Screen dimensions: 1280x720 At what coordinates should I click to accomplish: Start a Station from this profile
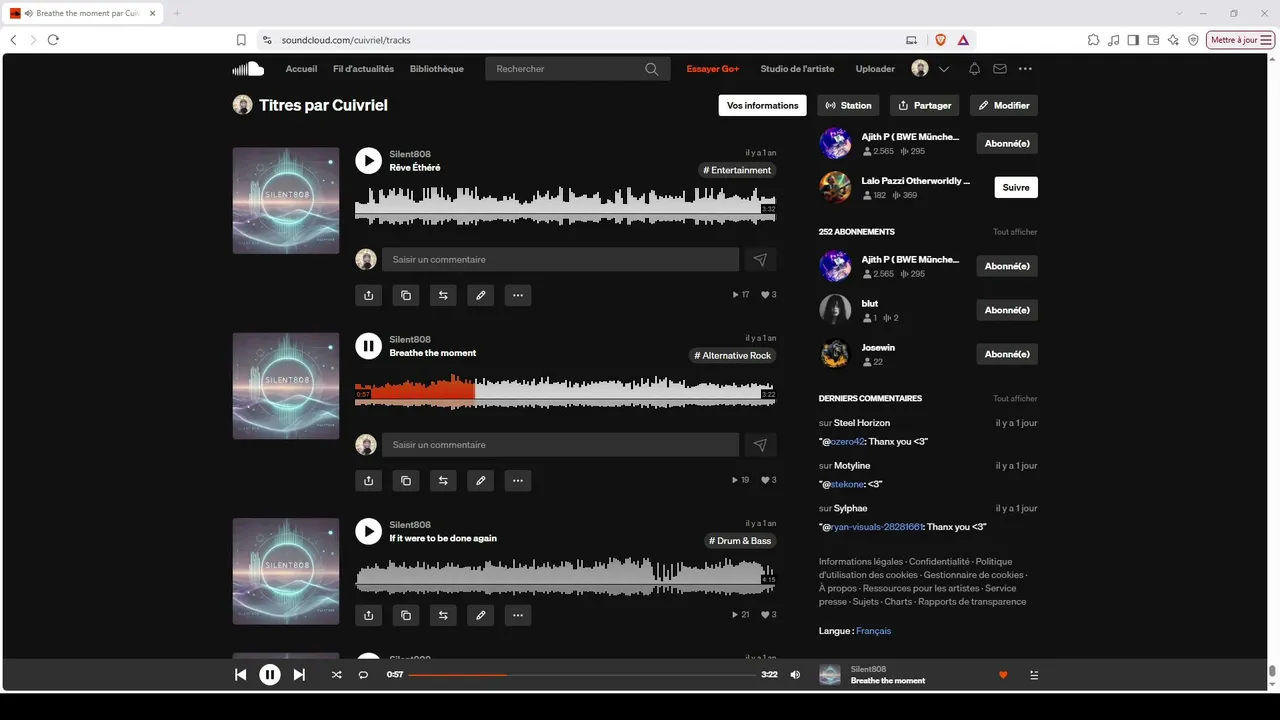849,105
